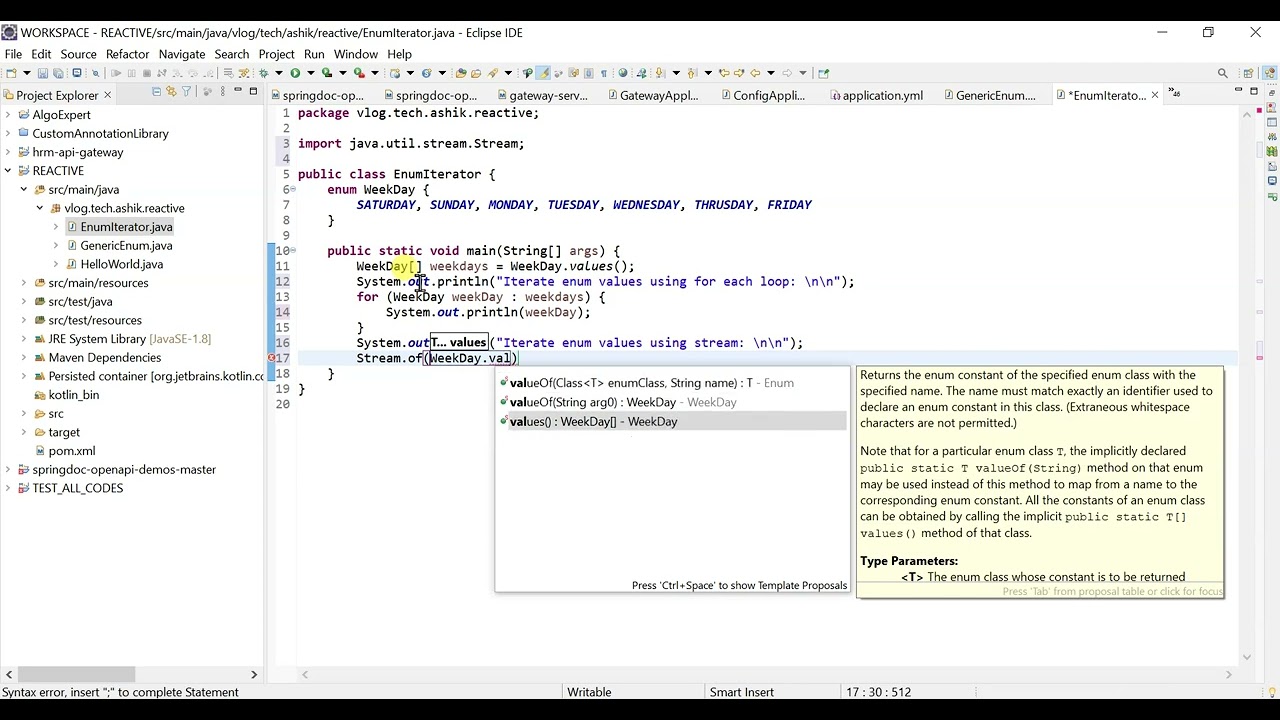The height and width of the screenshot is (720, 1280).
Task: Toggle Show Whitespace Characters pilcrow
Action: (604, 73)
